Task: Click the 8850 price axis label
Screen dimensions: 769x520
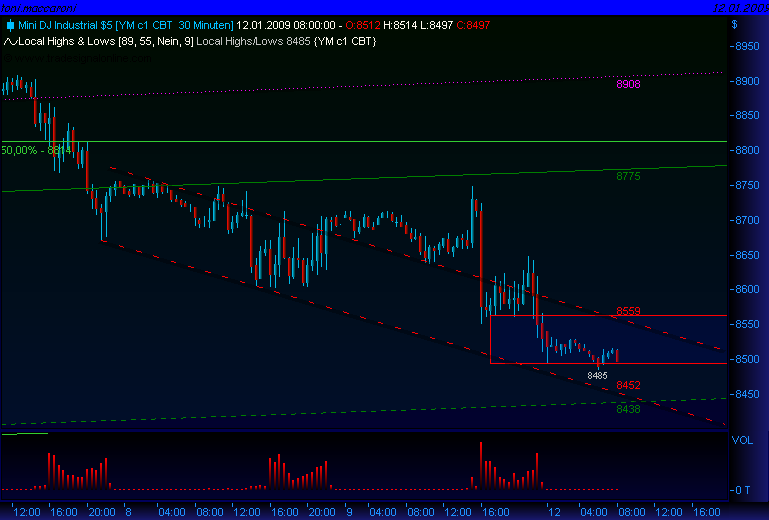Action: pyautogui.click(x=745, y=116)
